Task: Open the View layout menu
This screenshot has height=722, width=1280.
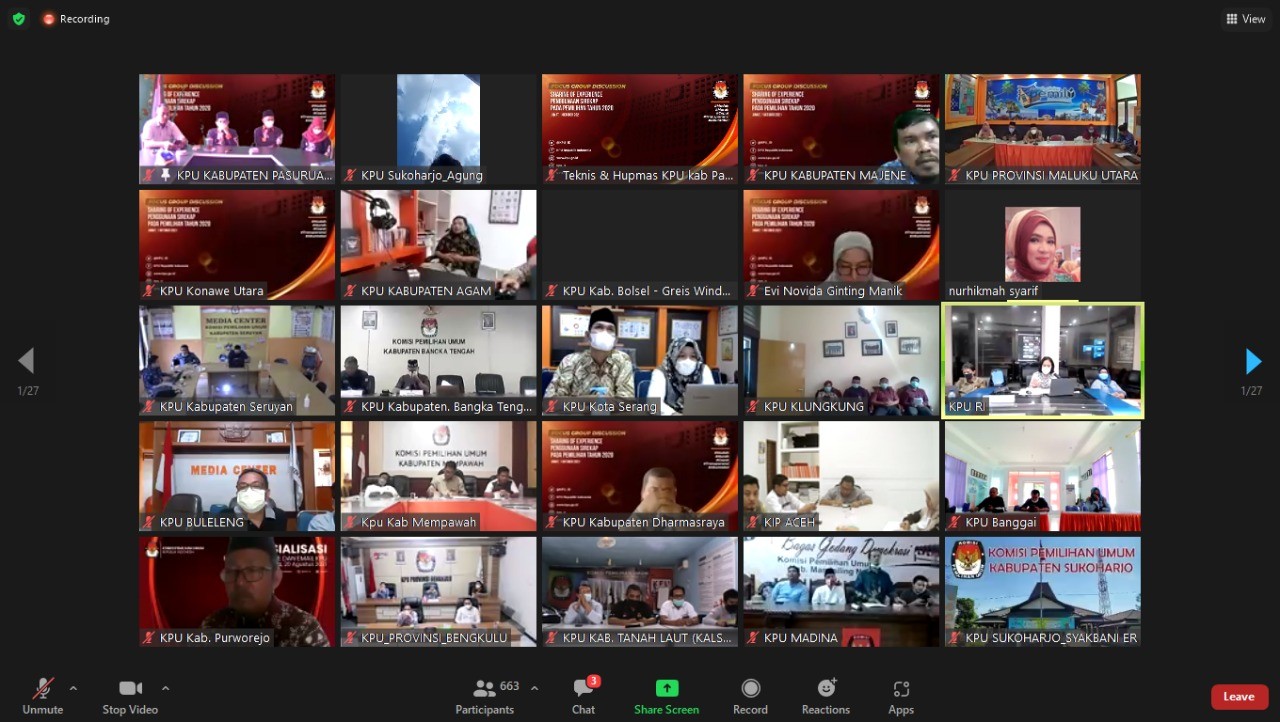Action: pyautogui.click(x=1246, y=19)
